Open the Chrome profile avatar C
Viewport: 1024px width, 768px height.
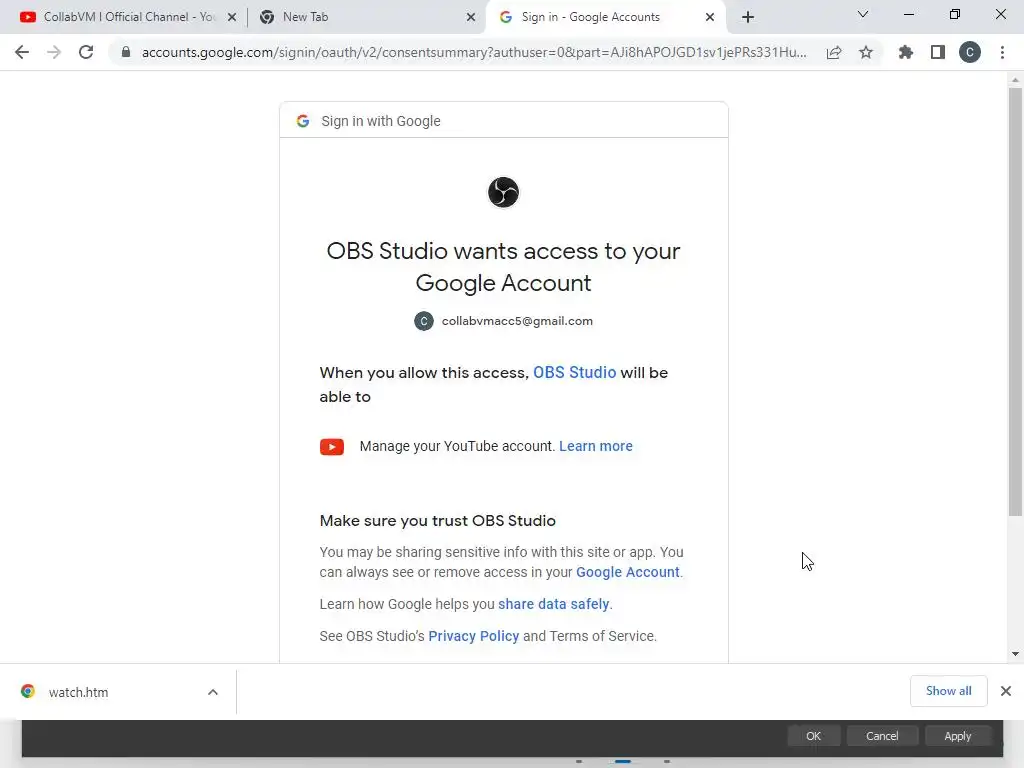[970, 52]
